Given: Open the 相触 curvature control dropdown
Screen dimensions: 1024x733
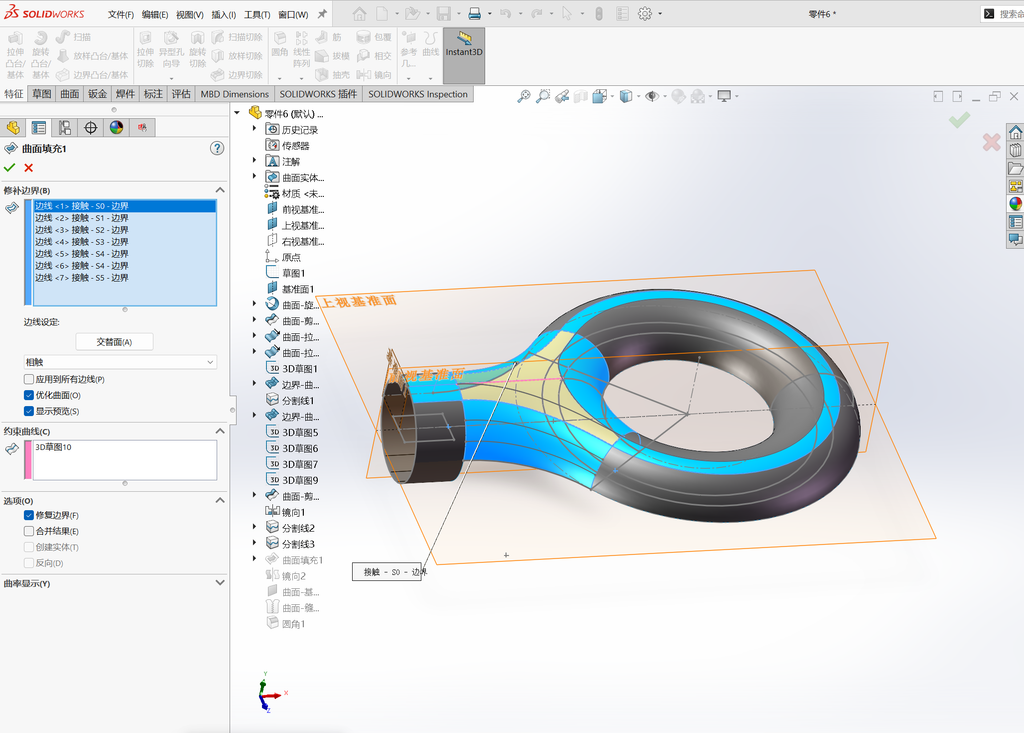Looking at the screenshot, I should (120, 362).
